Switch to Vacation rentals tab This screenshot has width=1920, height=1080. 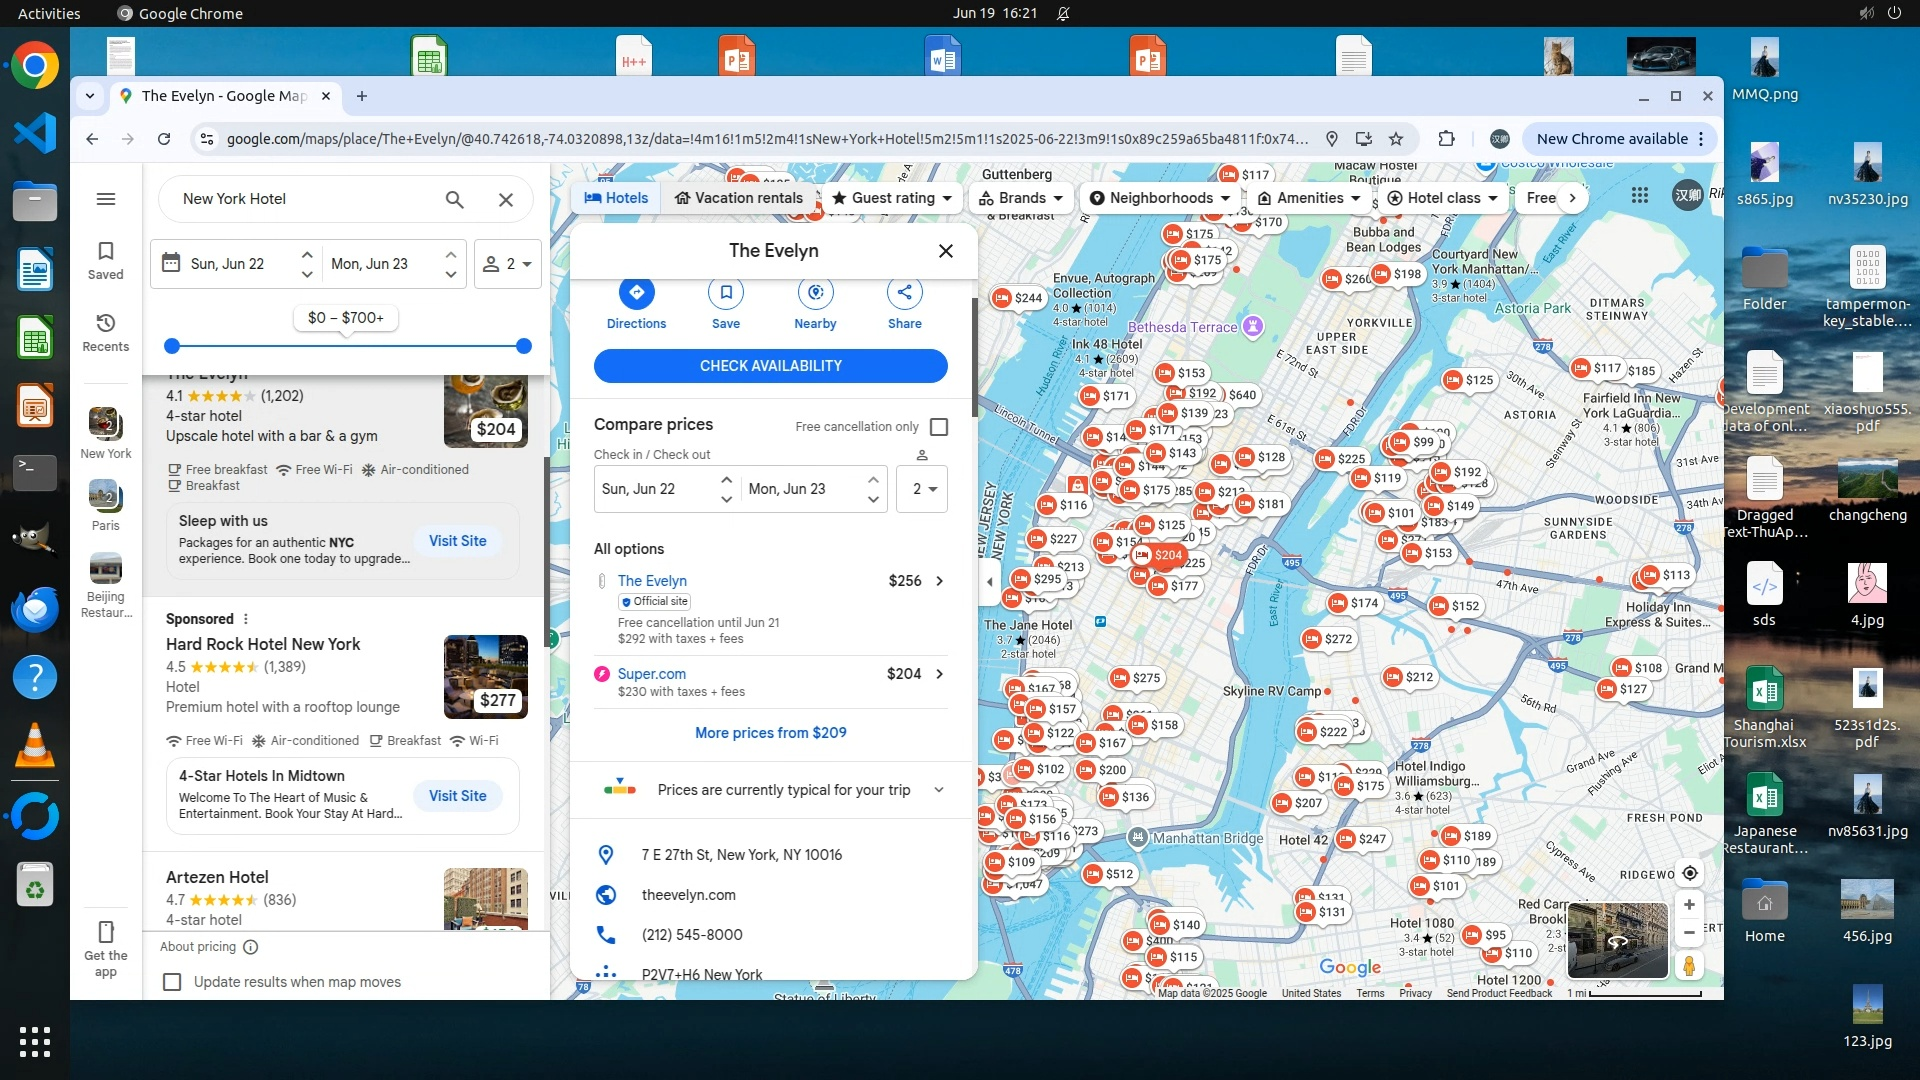738,198
